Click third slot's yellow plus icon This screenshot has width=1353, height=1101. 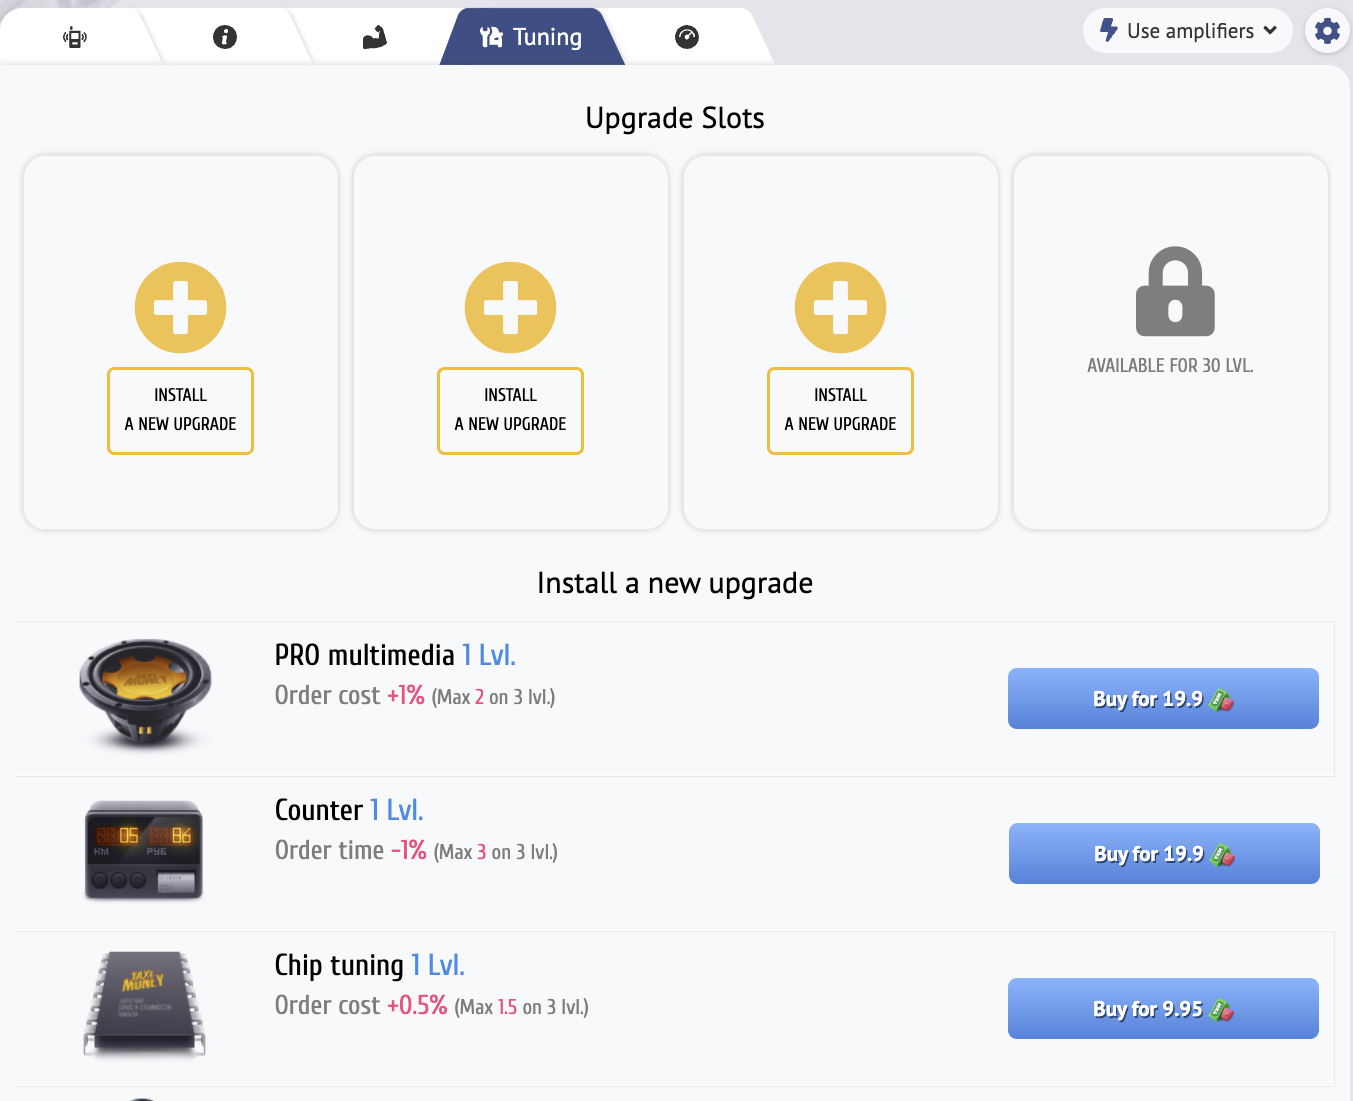point(841,307)
